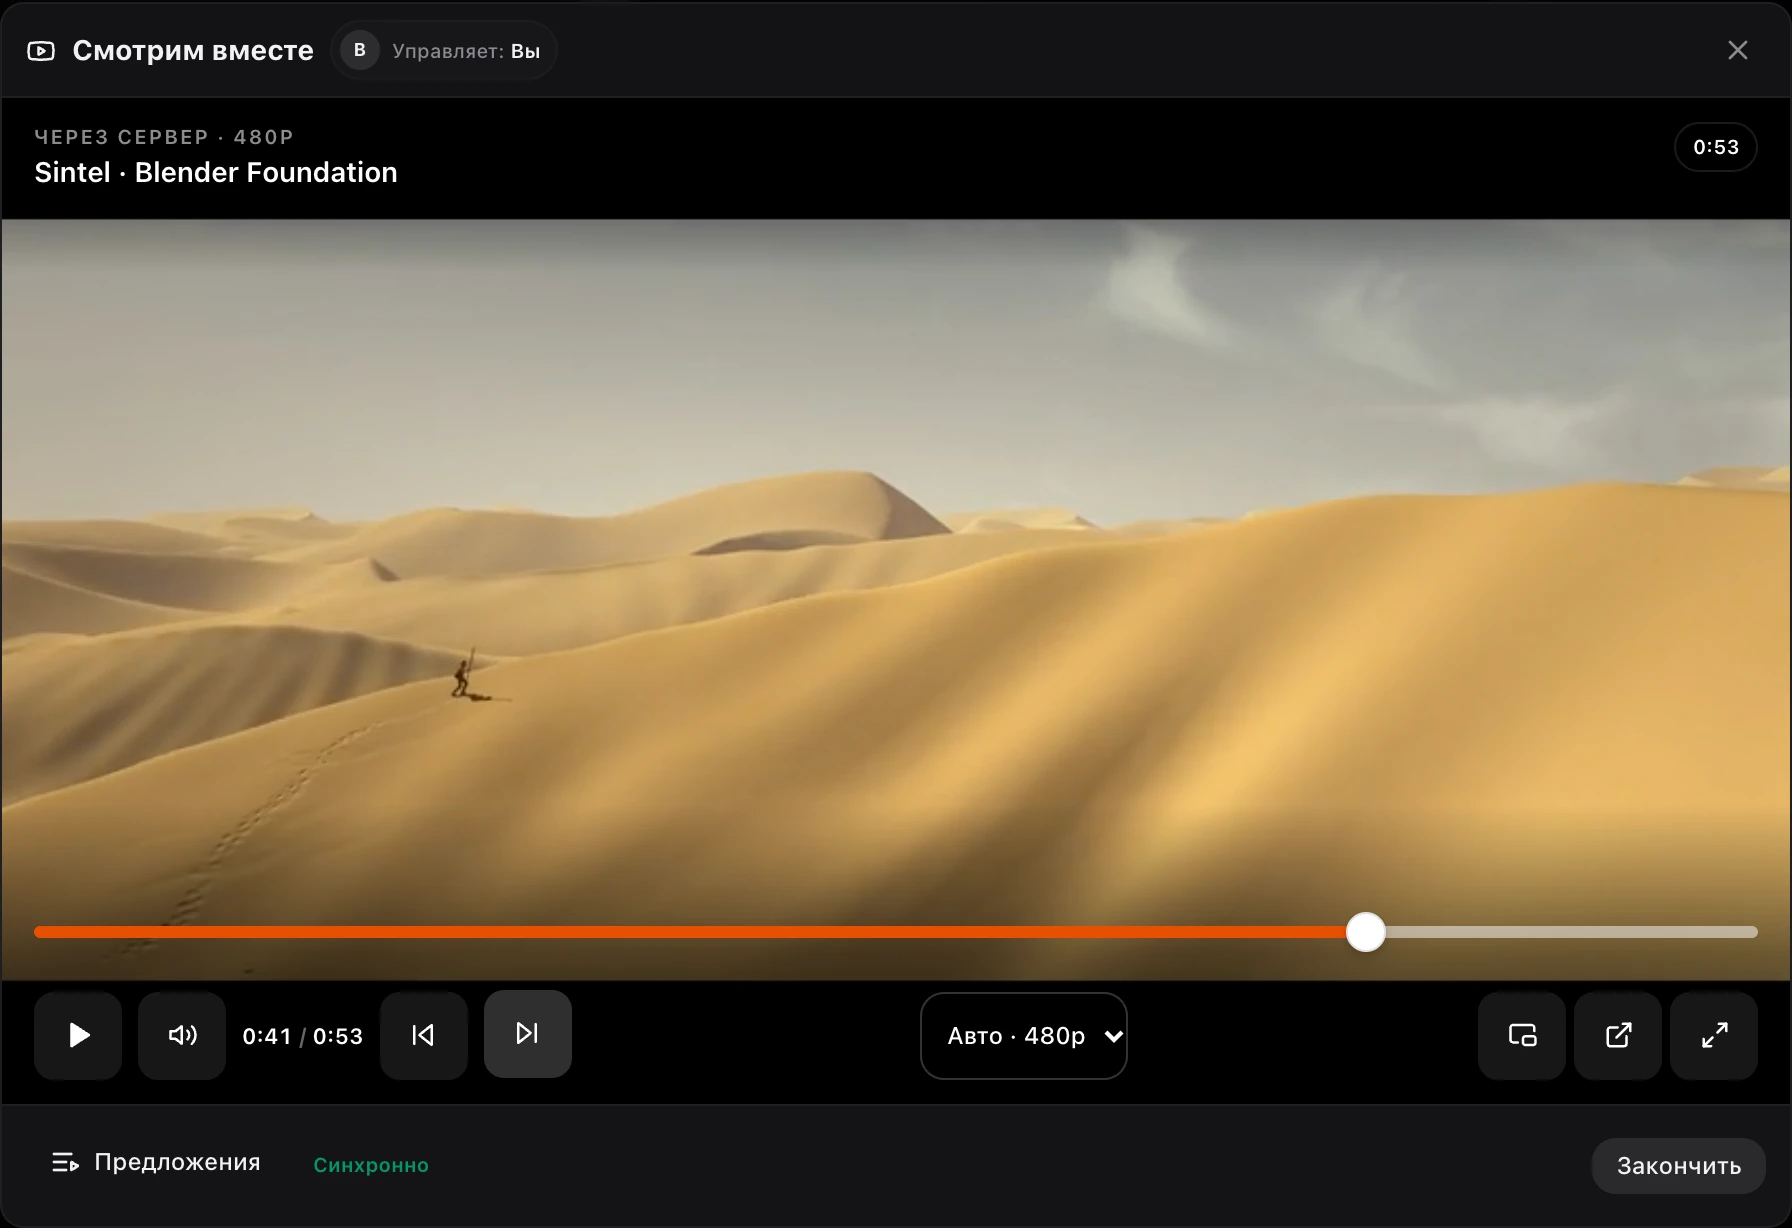Screen dimensions: 1792x1228
Task: Click the Смотрим вместе header icon
Action: (x=41, y=51)
